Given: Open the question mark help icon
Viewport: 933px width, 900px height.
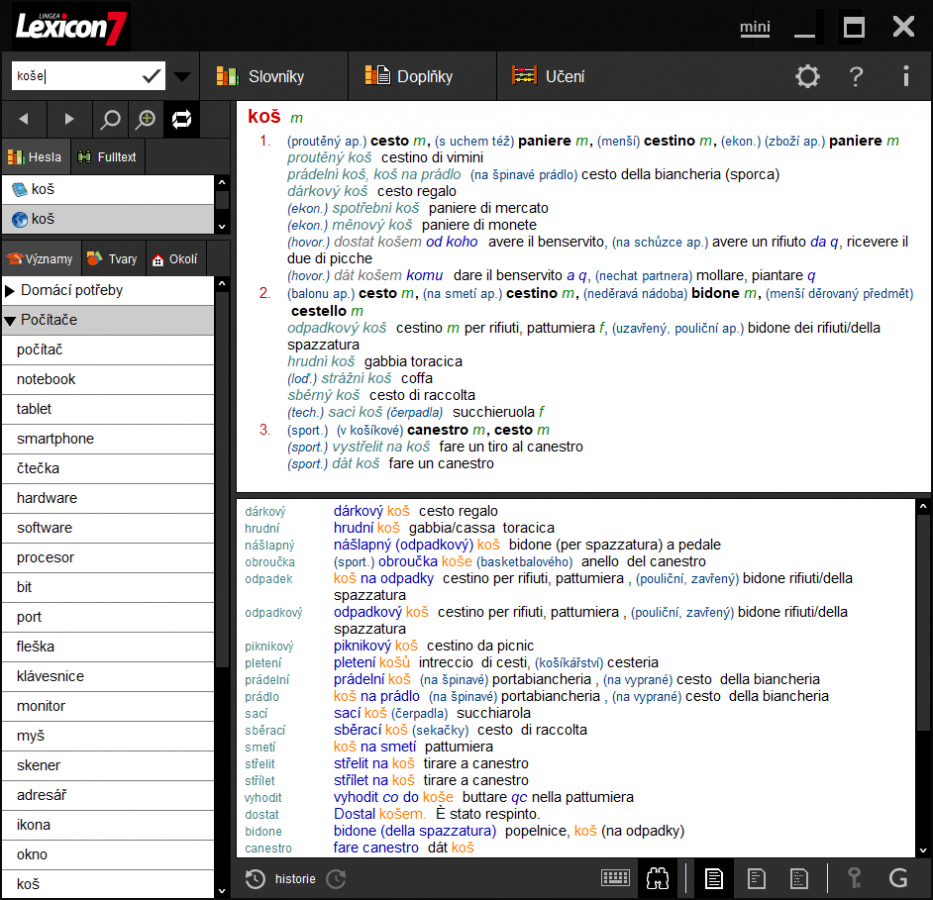Looking at the screenshot, I should 857,76.
